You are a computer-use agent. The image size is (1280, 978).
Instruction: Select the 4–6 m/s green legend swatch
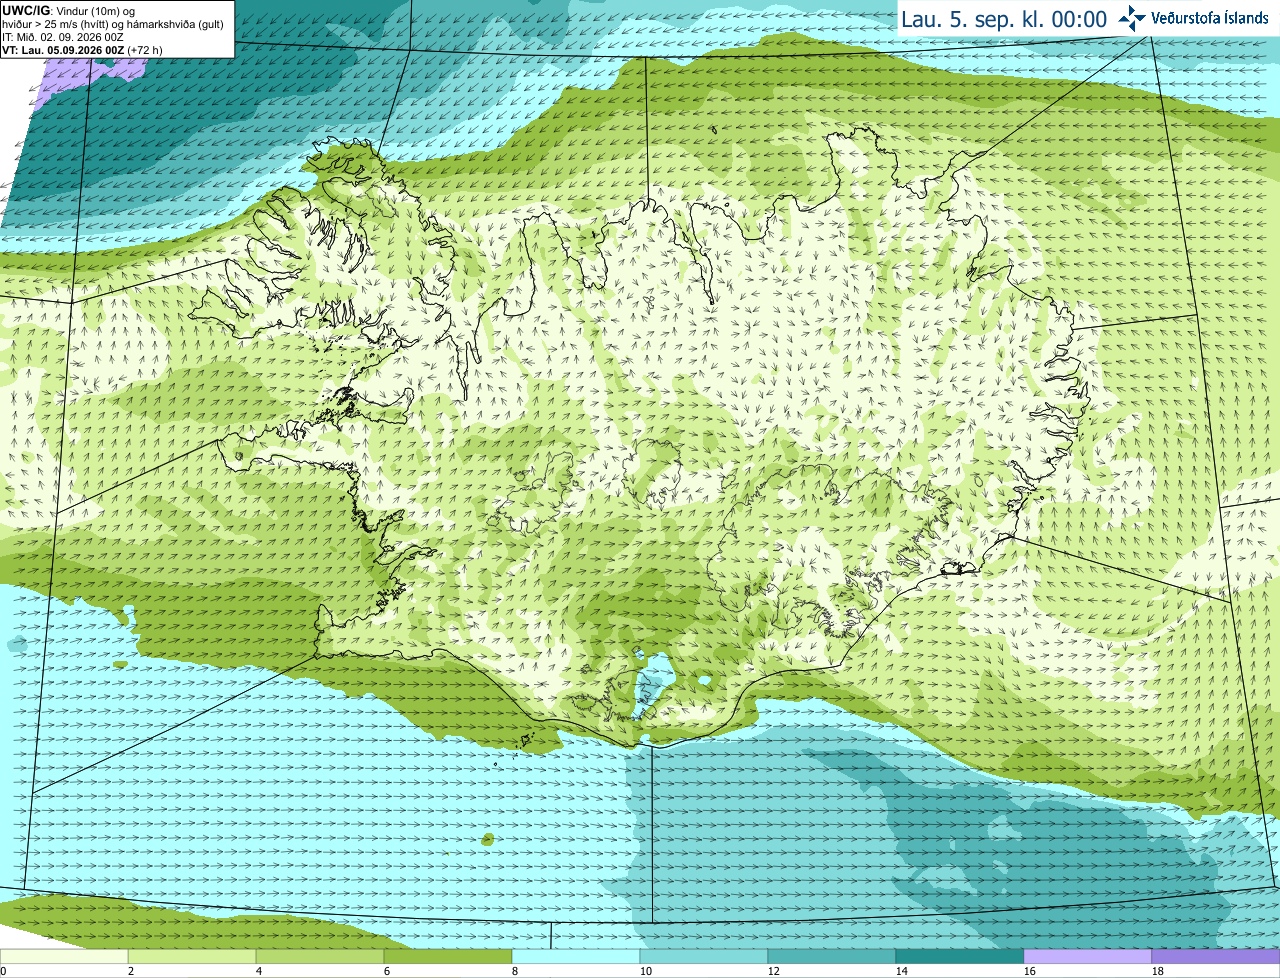click(320, 957)
